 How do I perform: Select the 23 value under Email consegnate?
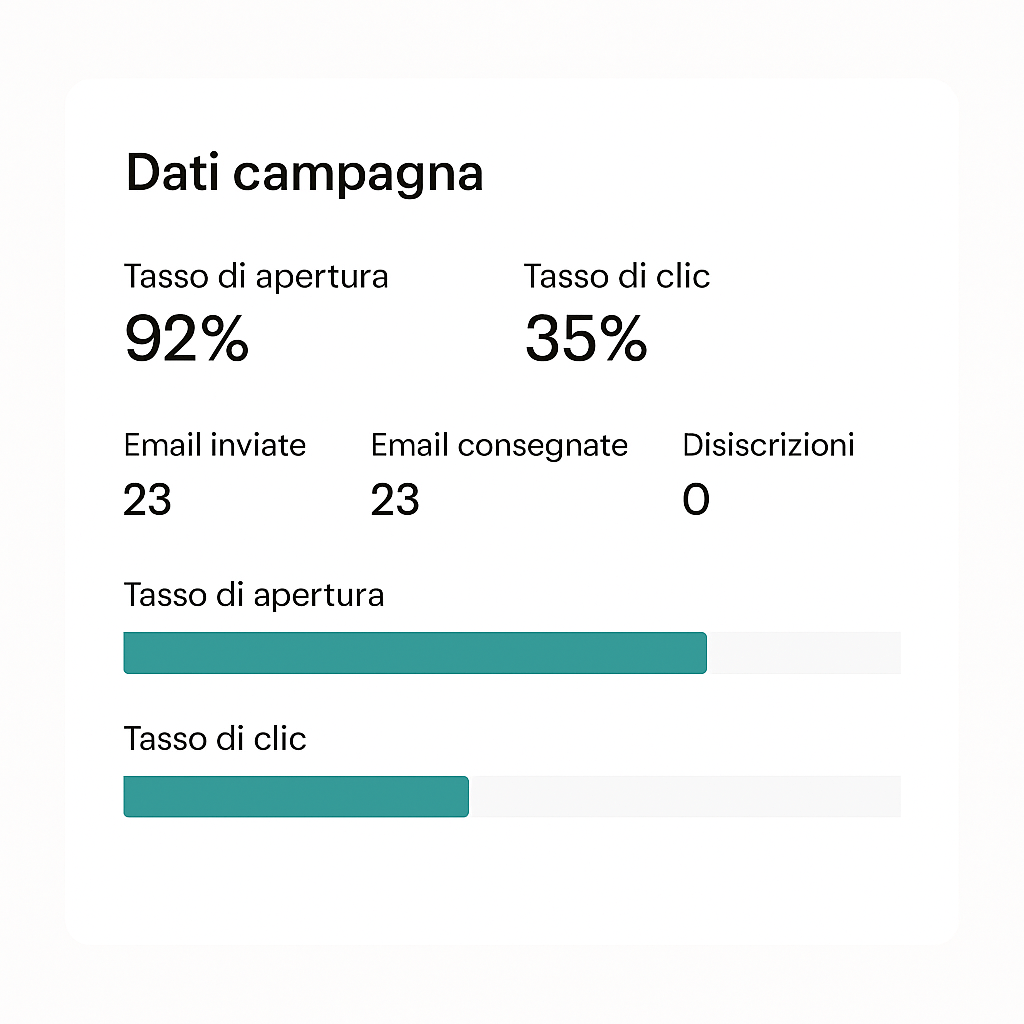[x=394, y=499]
